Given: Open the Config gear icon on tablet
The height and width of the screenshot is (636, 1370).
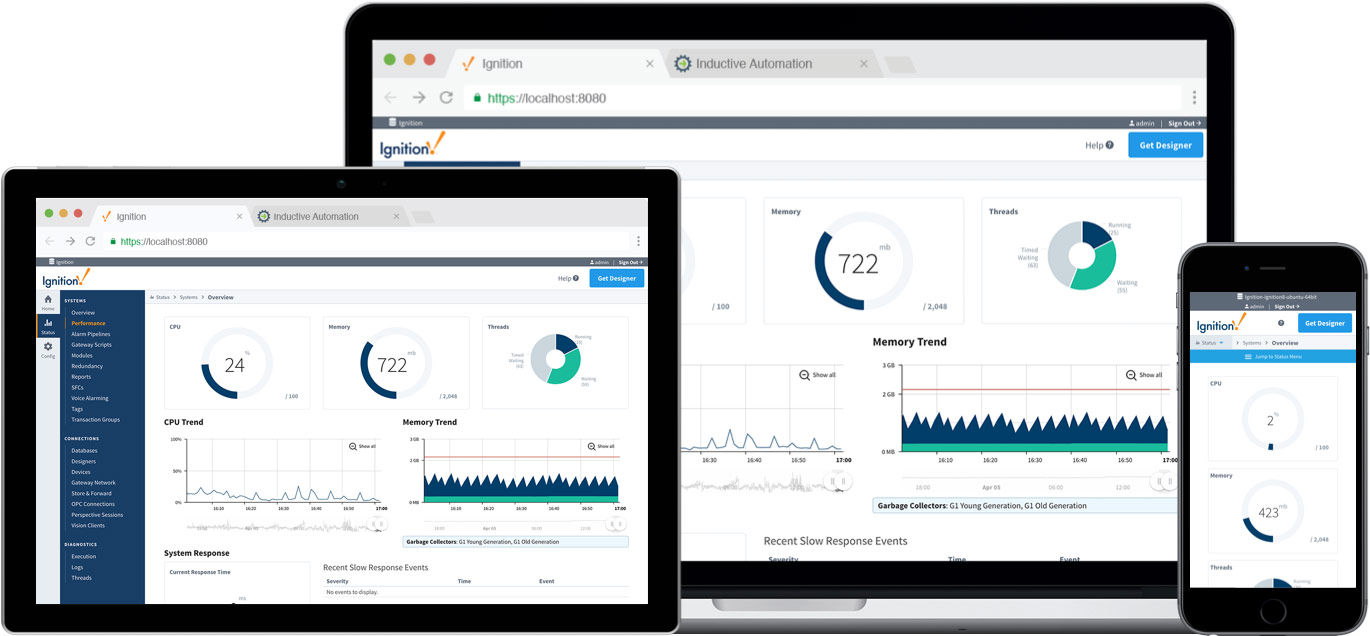Looking at the screenshot, I should pyautogui.click(x=48, y=347).
